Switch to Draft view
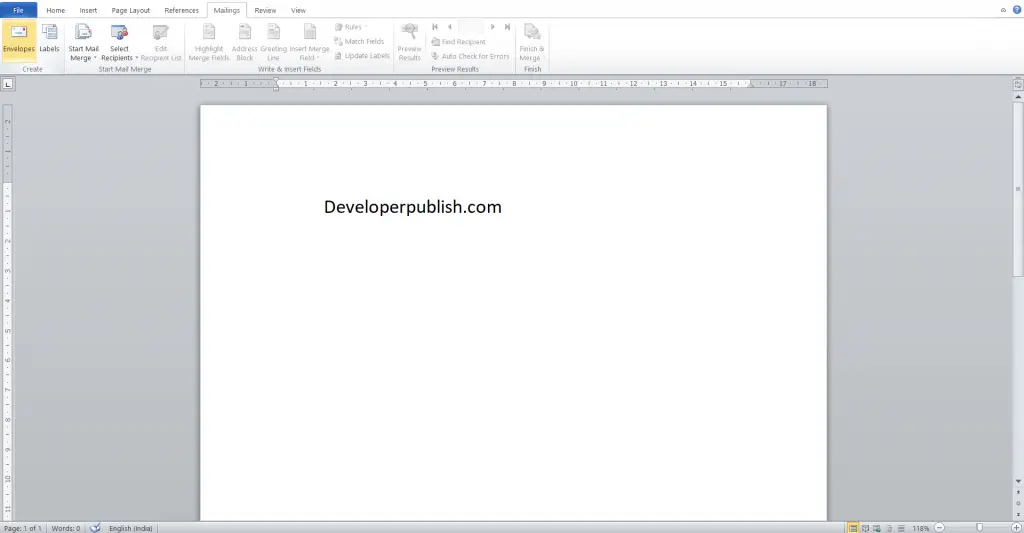Viewport: 1024px width, 533px height. tap(901, 528)
